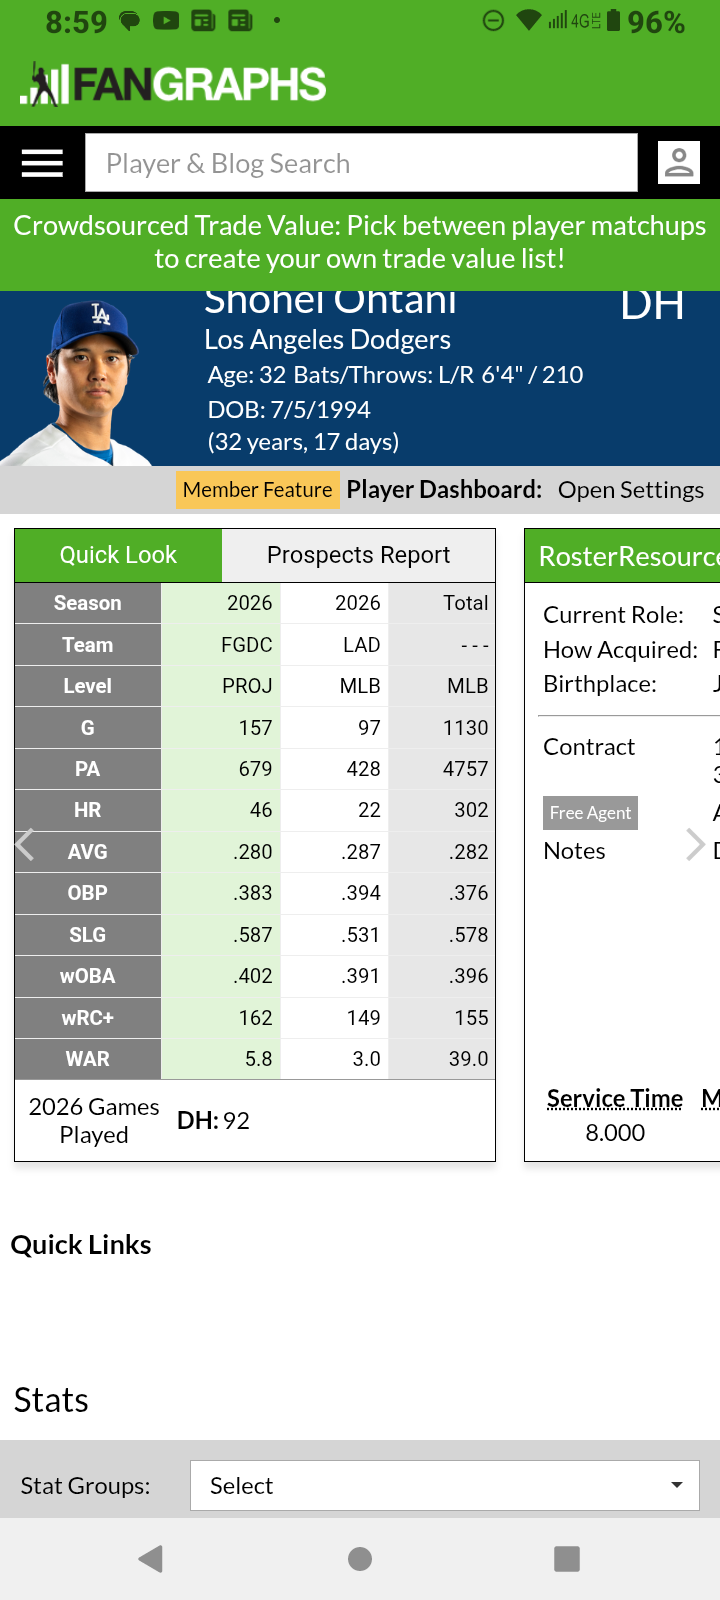Tap the Wi-Fi signal status icon
Image resolution: width=720 pixels, height=1600 pixels.
[529, 21]
